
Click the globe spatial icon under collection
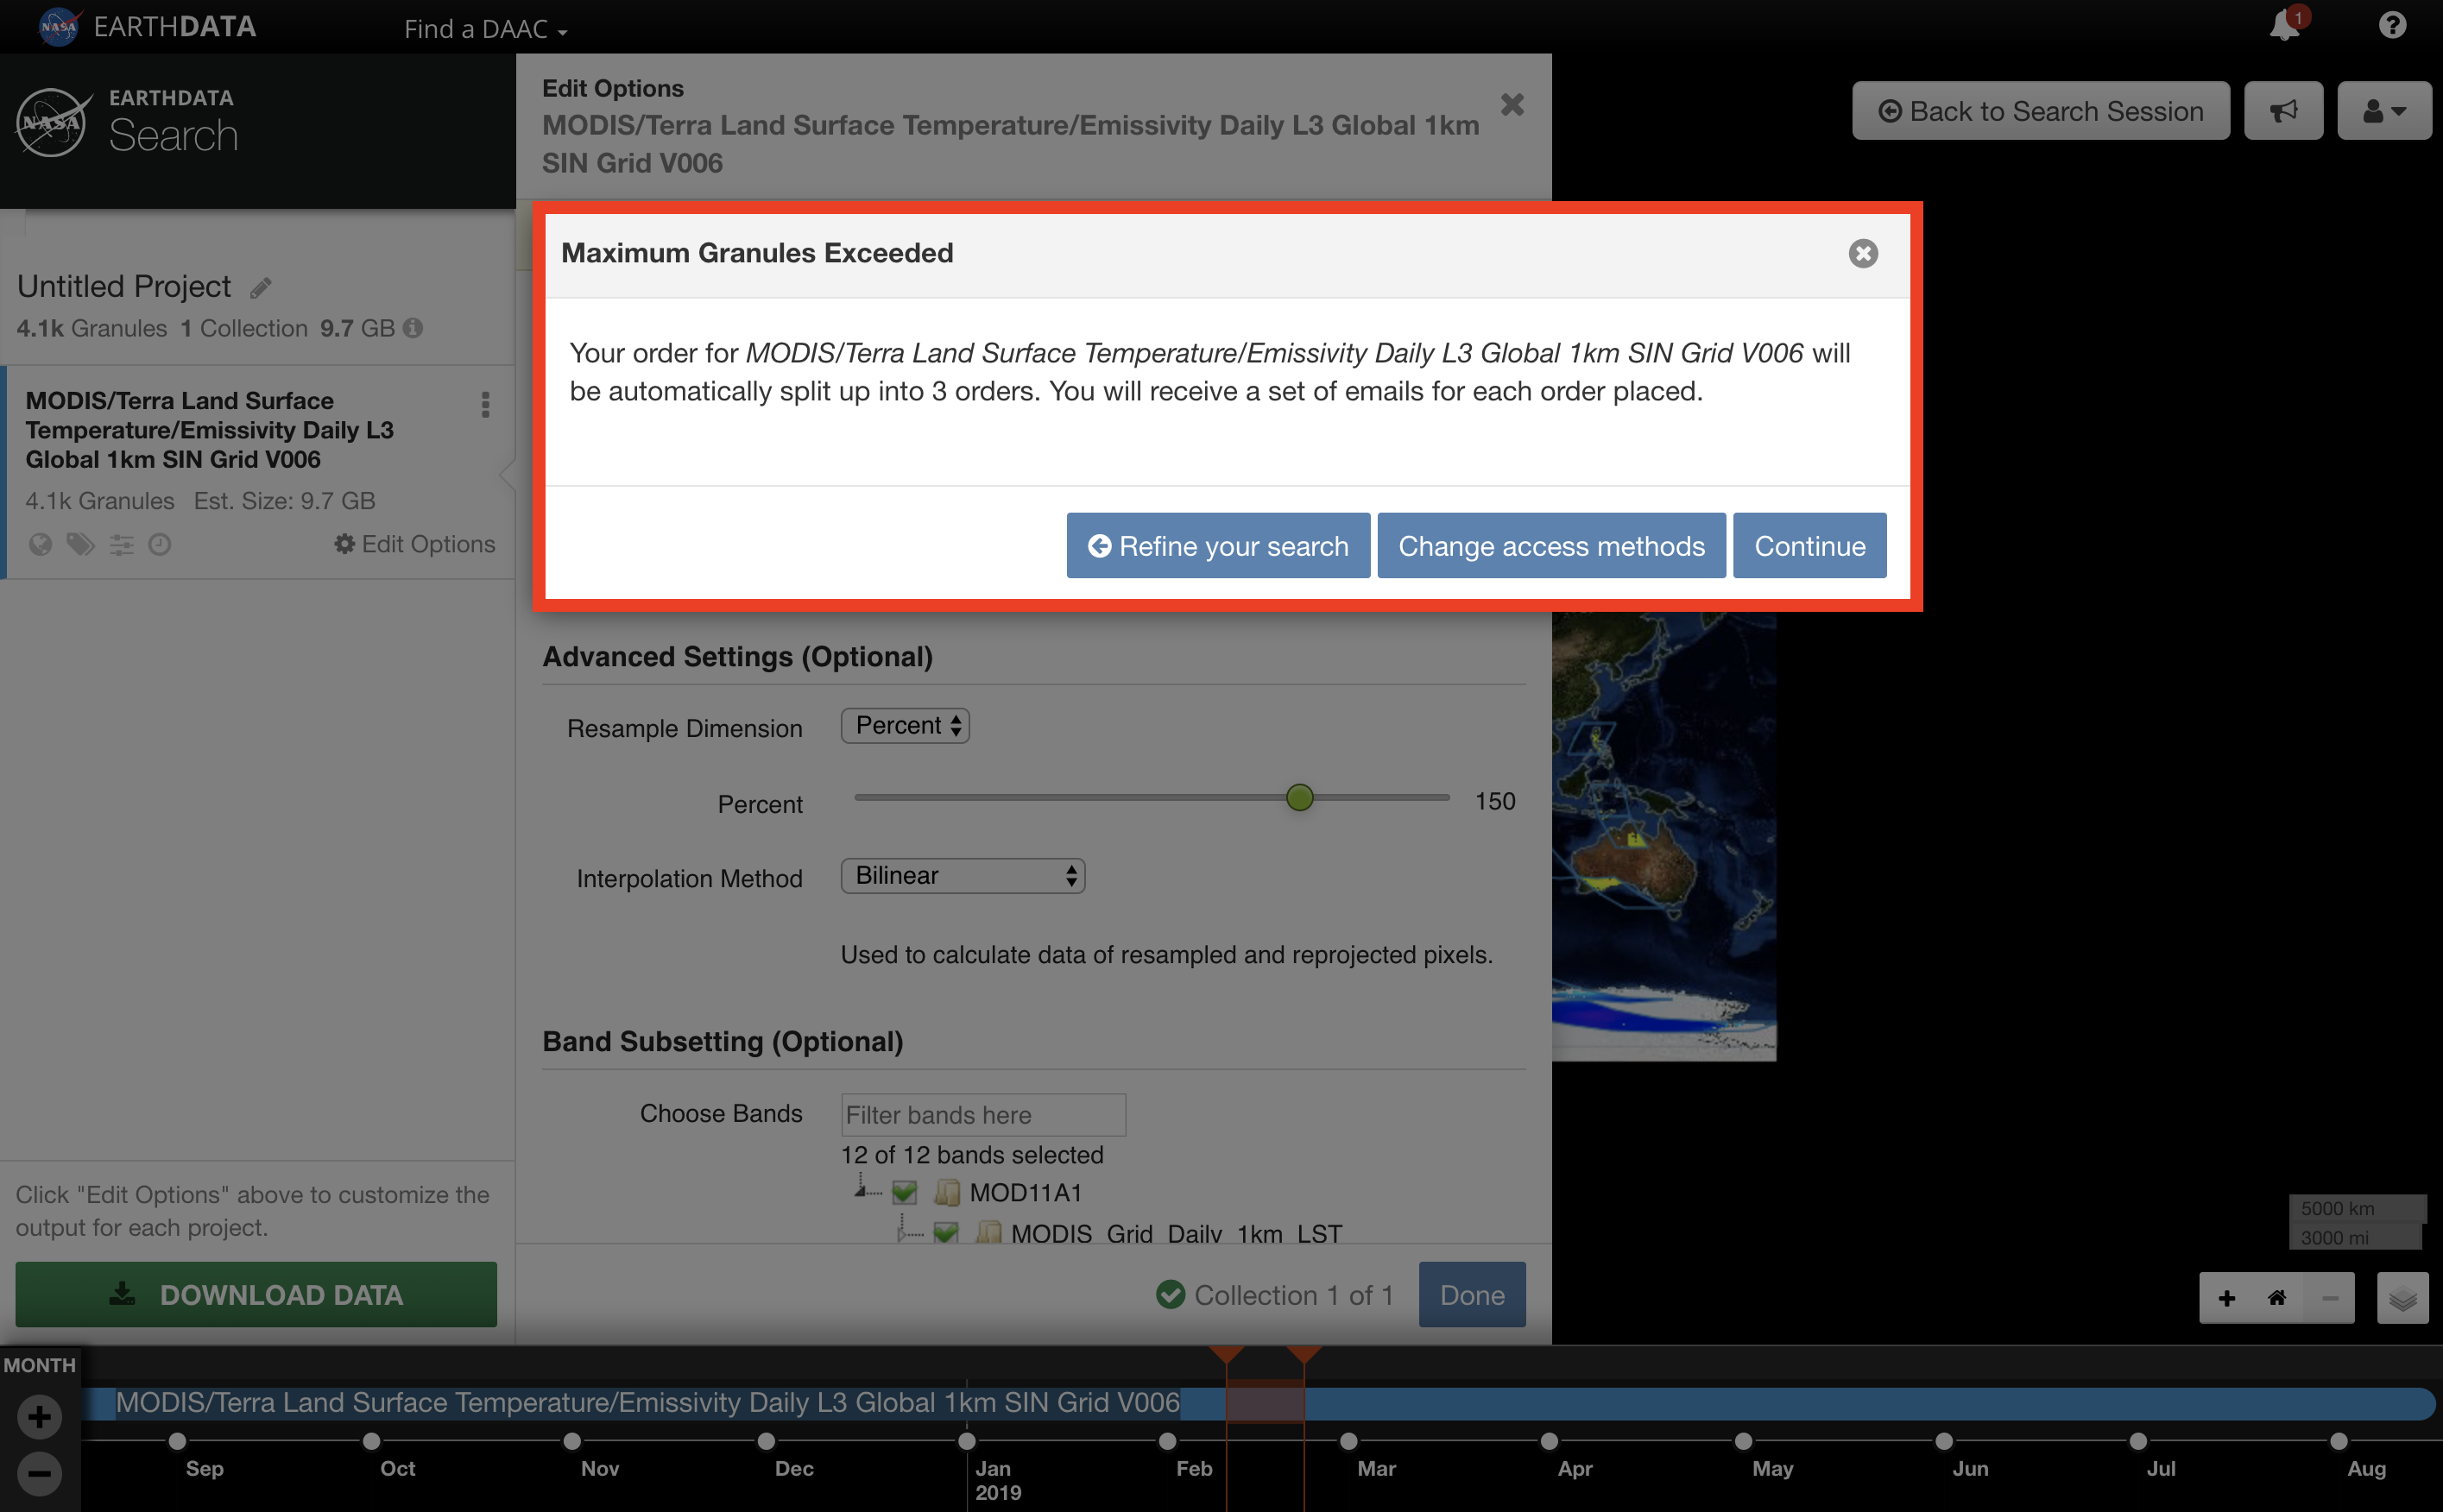coord(40,544)
